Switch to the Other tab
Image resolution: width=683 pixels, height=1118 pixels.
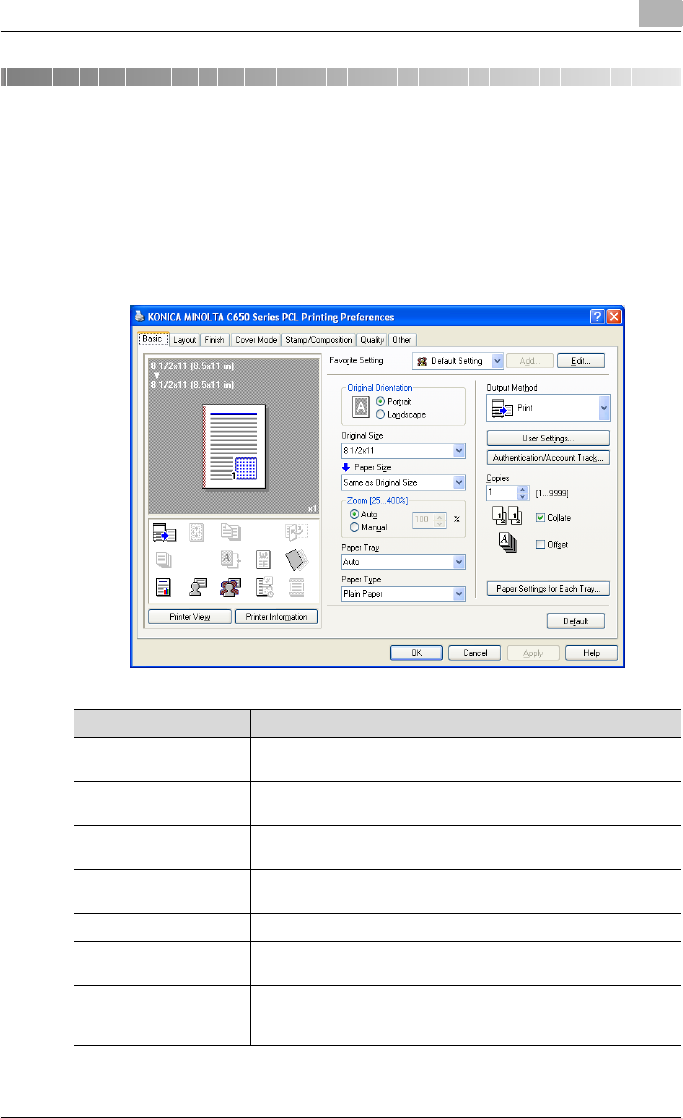(402, 340)
